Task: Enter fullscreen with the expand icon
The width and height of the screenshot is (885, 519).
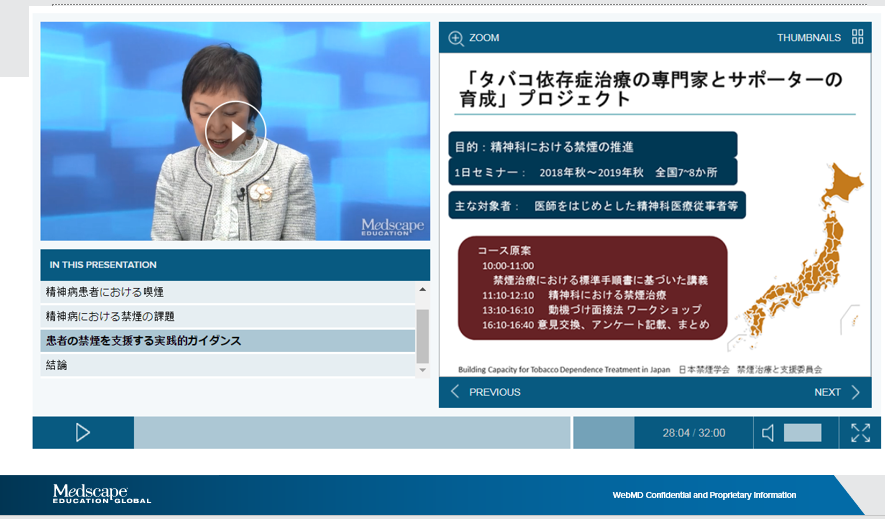Action: 860,433
